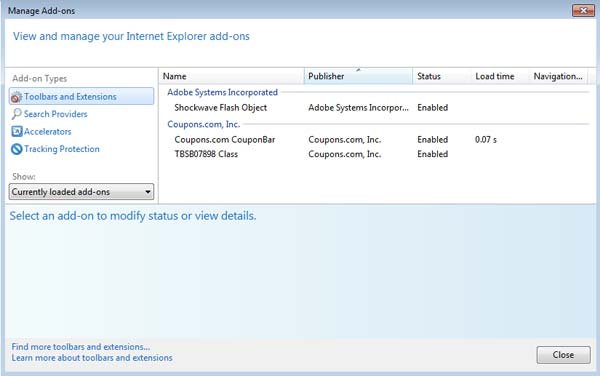The width and height of the screenshot is (600, 376).
Task: Select Search Providers add-on type
Action: [55, 114]
